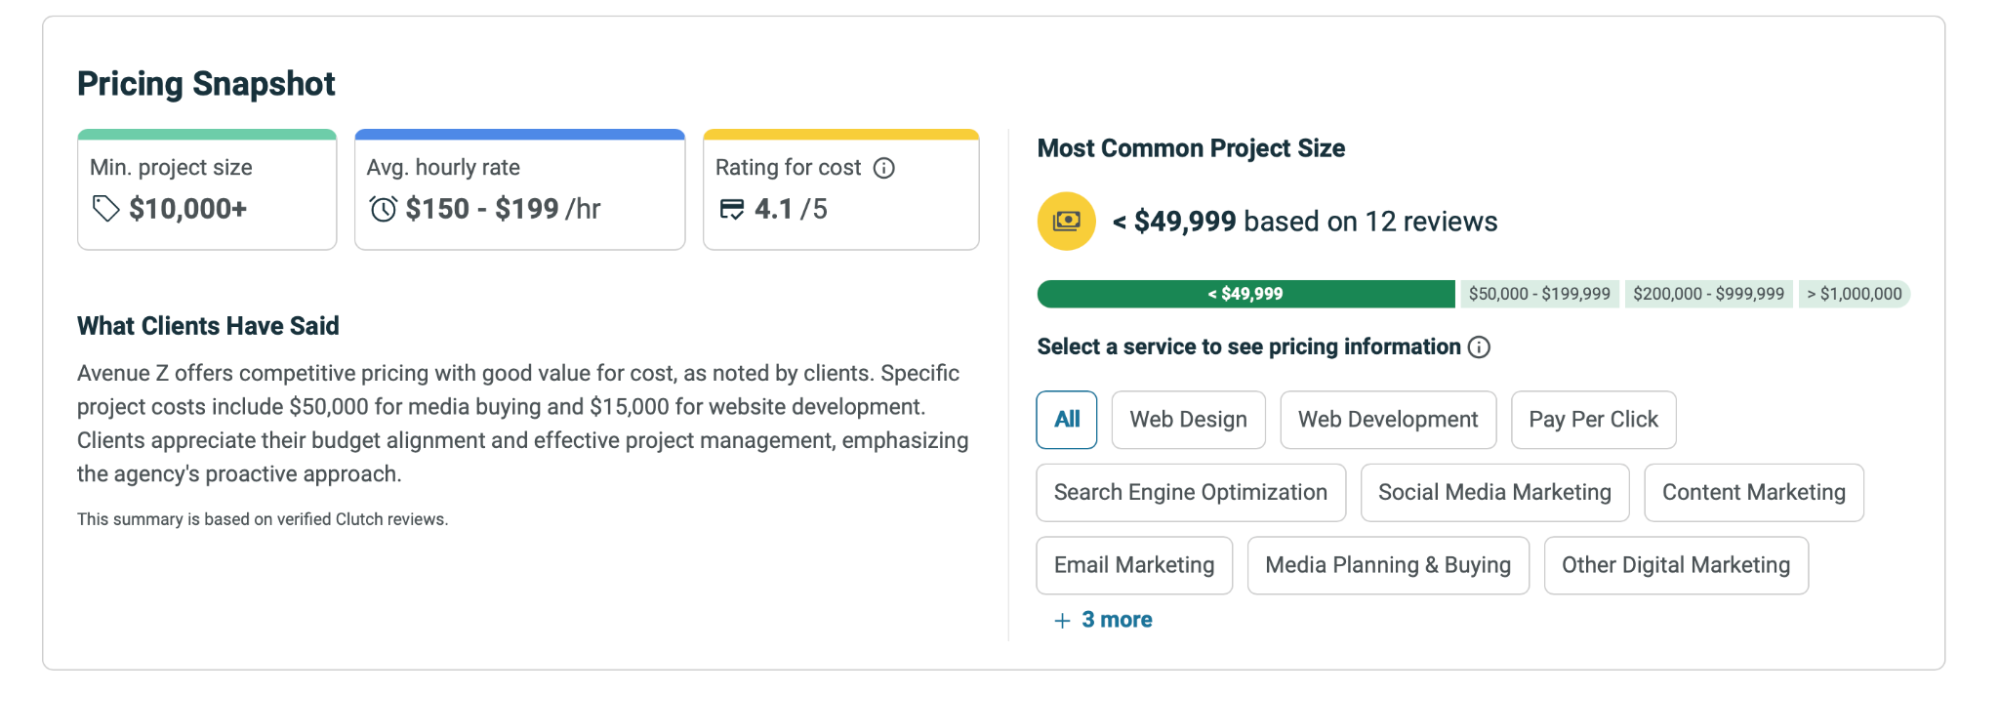1999x712 pixels.
Task: Select the All service filter
Action: click(x=1066, y=420)
